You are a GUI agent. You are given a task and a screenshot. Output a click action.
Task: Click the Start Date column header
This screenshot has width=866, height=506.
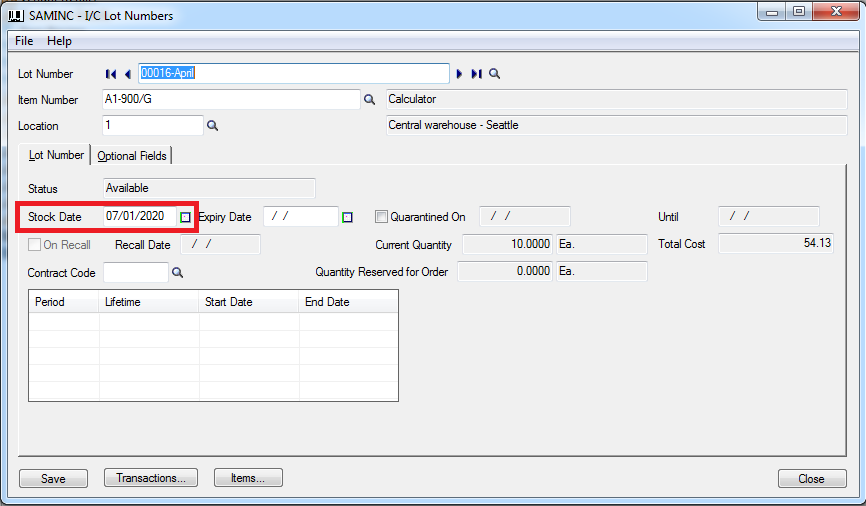pyautogui.click(x=249, y=302)
